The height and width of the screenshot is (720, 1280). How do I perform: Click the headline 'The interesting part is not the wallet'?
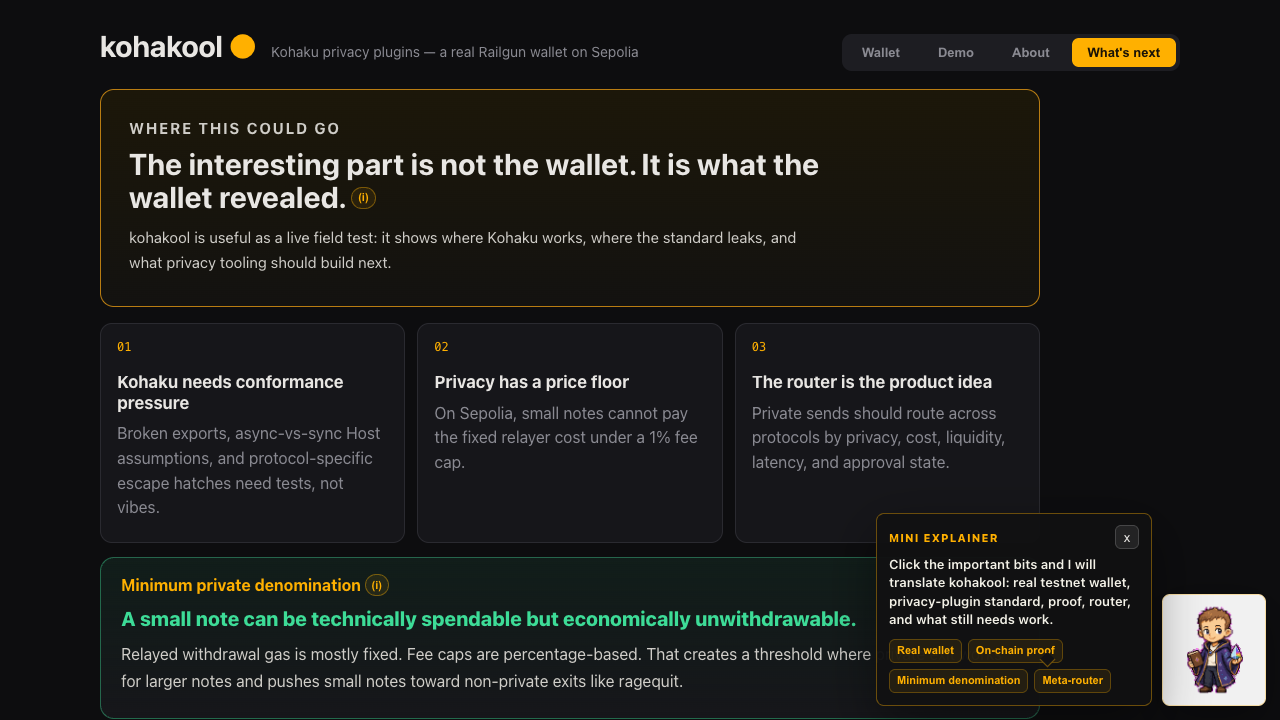point(474,181)
